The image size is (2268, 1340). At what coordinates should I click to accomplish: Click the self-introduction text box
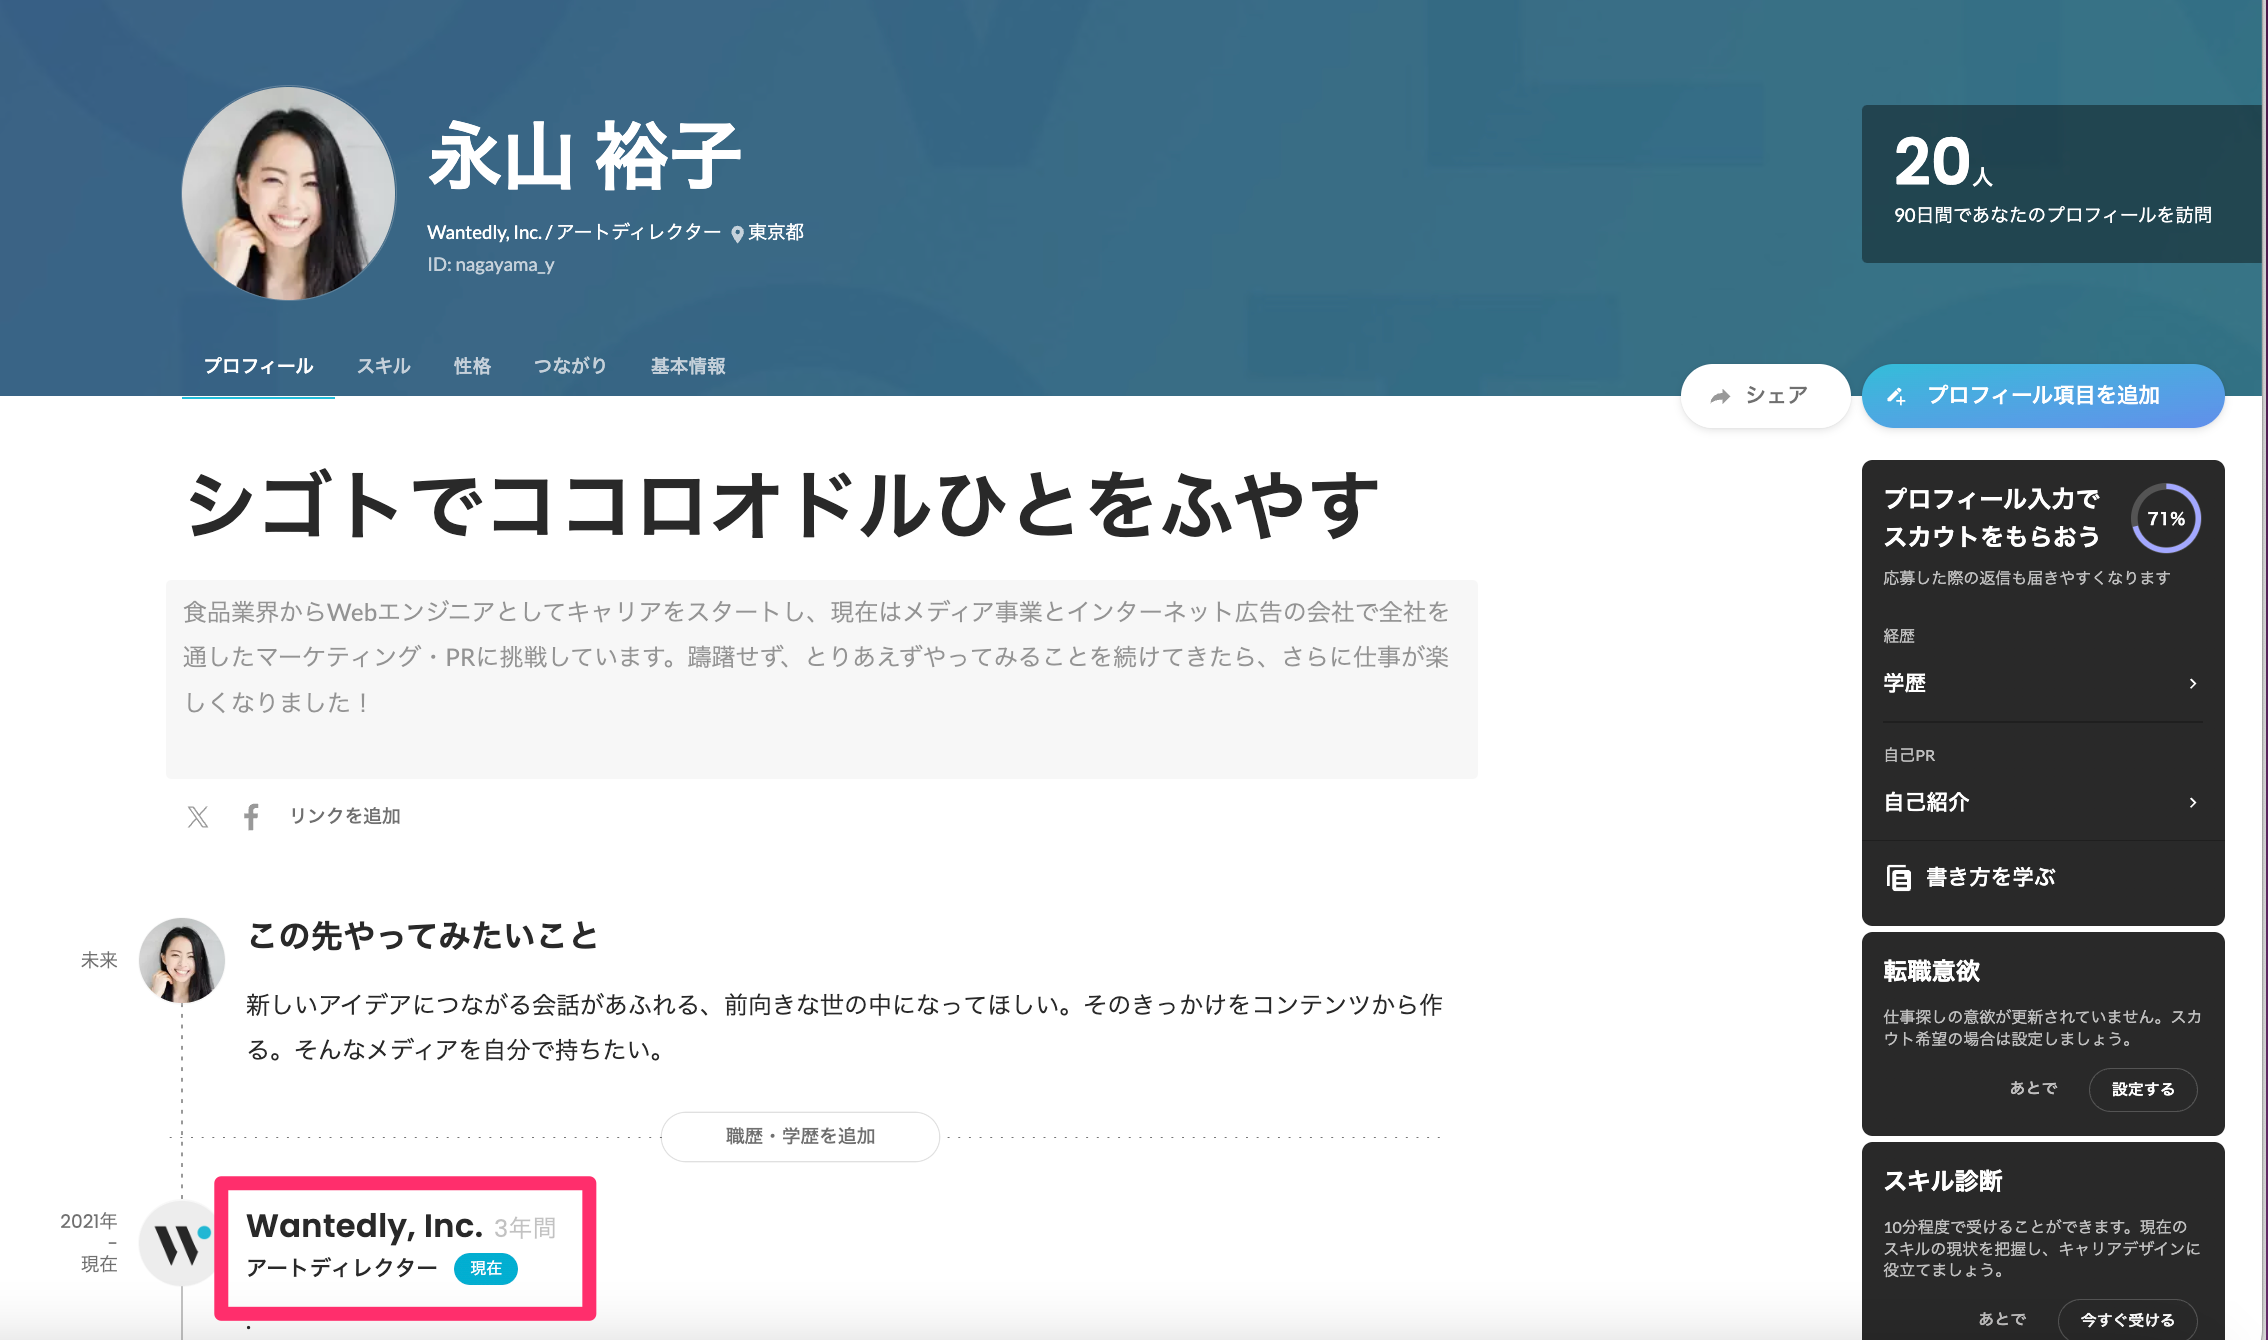click(x=822, y=679)
